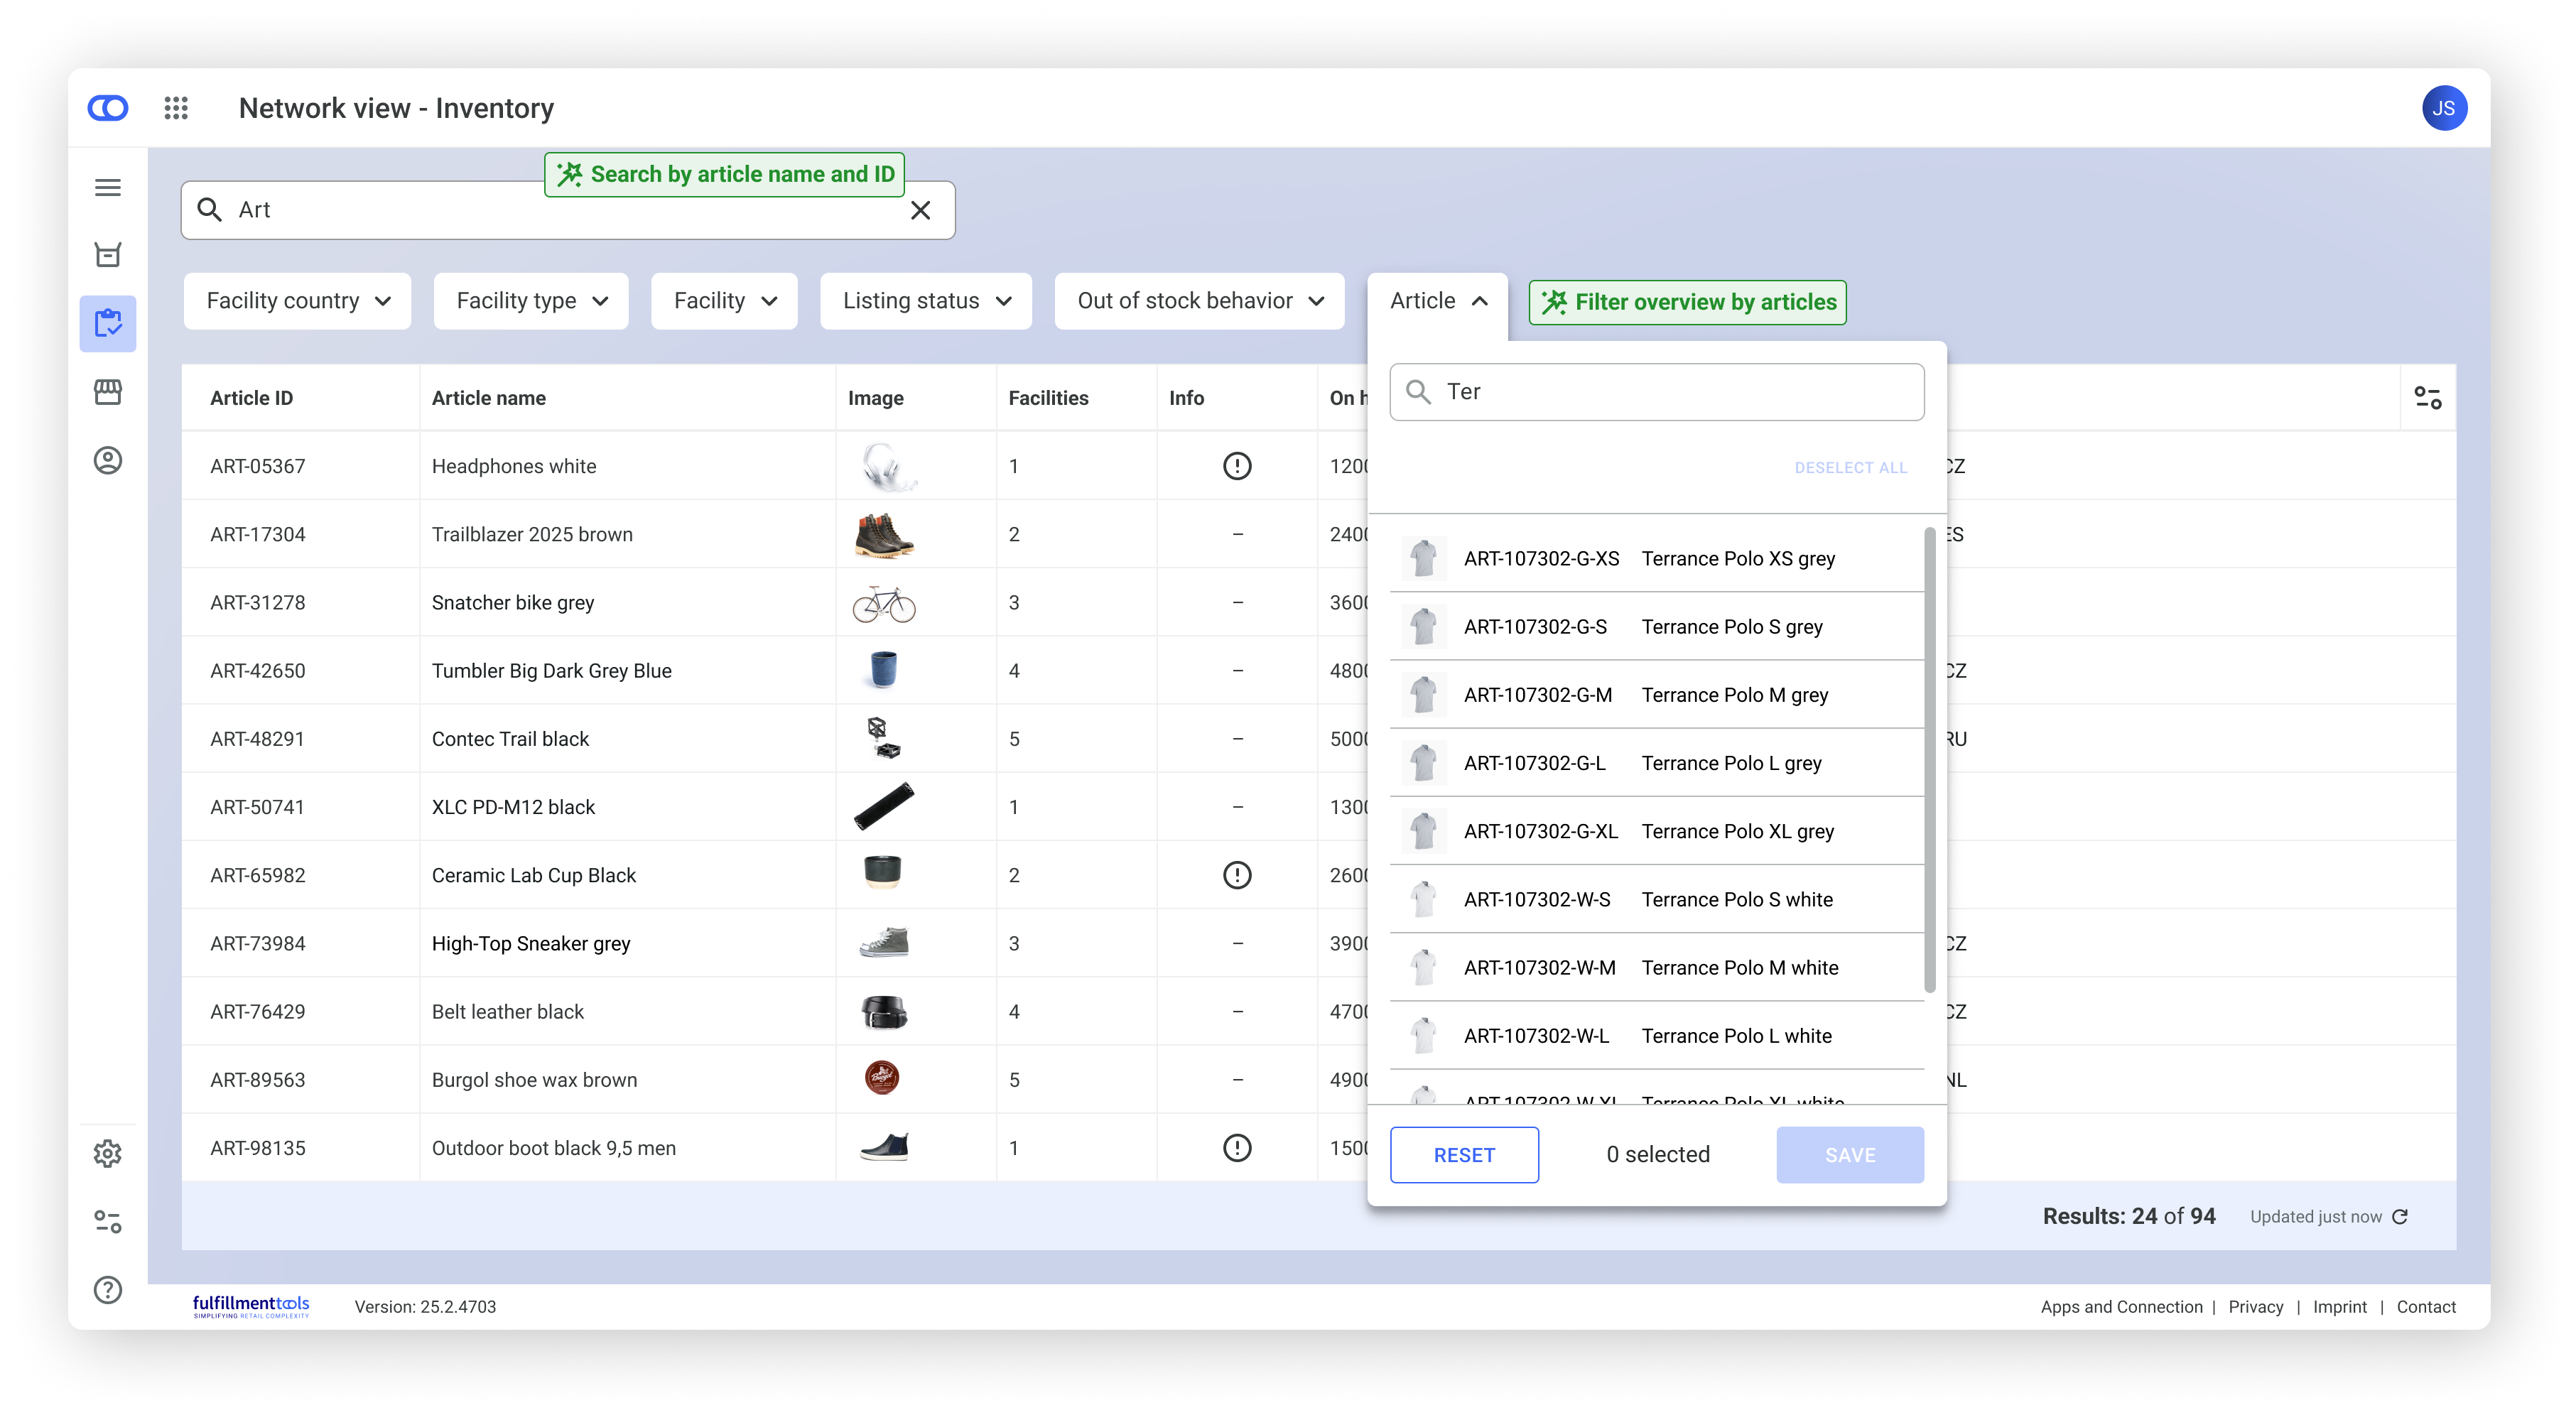Image resolution: width=2576 pixels, height=1415 pixels.
Task: Open the shopping basket sidebar icon
Action: pos(108,255)
